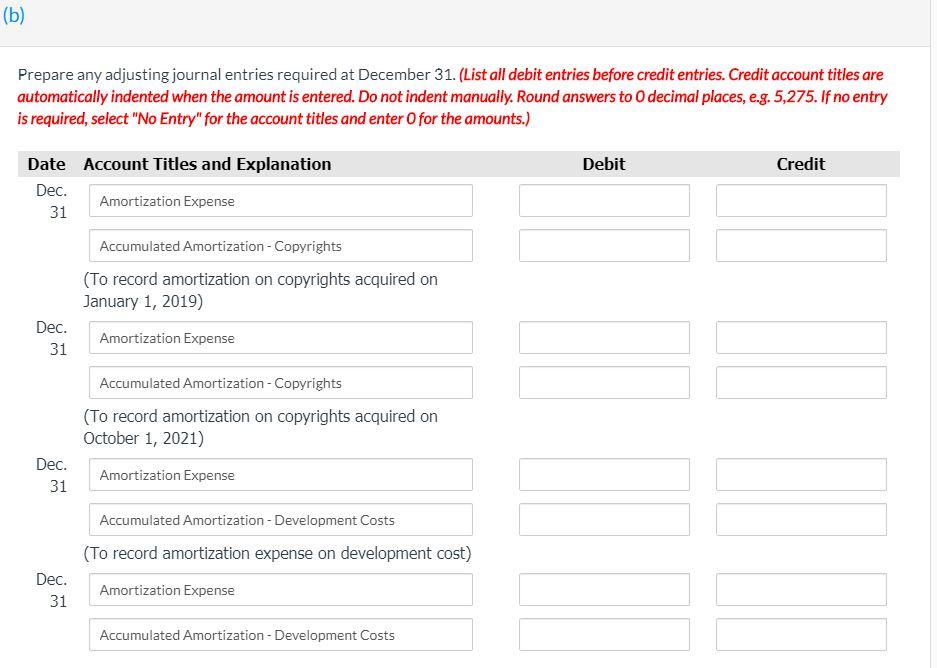Image resolution: width=937 pixels, height=668 pixels.
Task: Click the Debit column header
Action: tap(603, 164)
